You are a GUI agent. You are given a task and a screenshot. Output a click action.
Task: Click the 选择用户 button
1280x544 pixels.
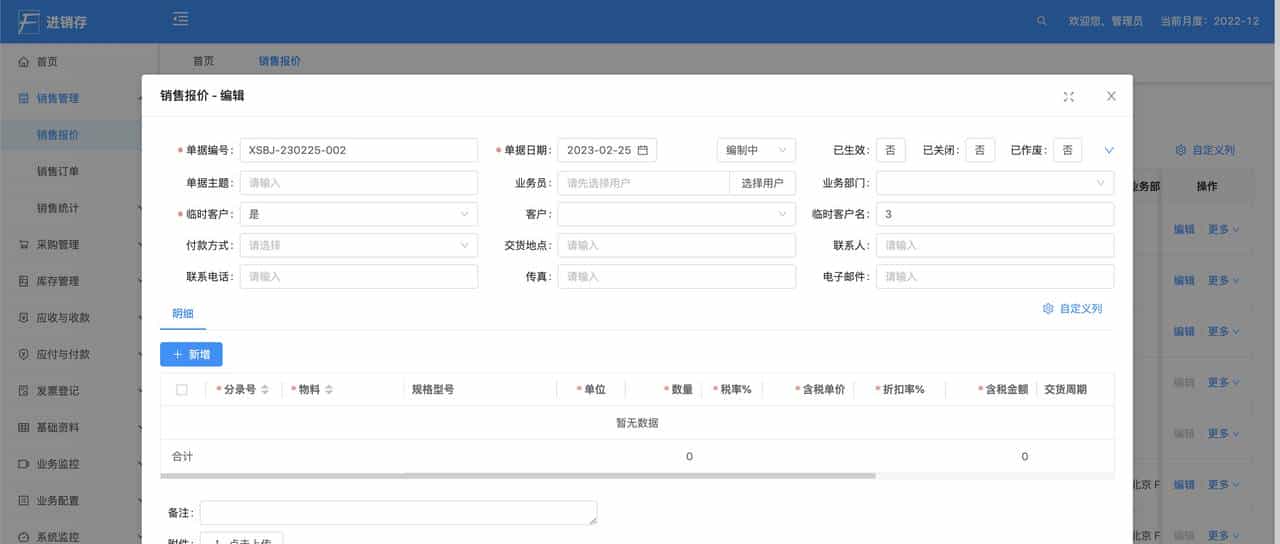(x=763, y=183)
